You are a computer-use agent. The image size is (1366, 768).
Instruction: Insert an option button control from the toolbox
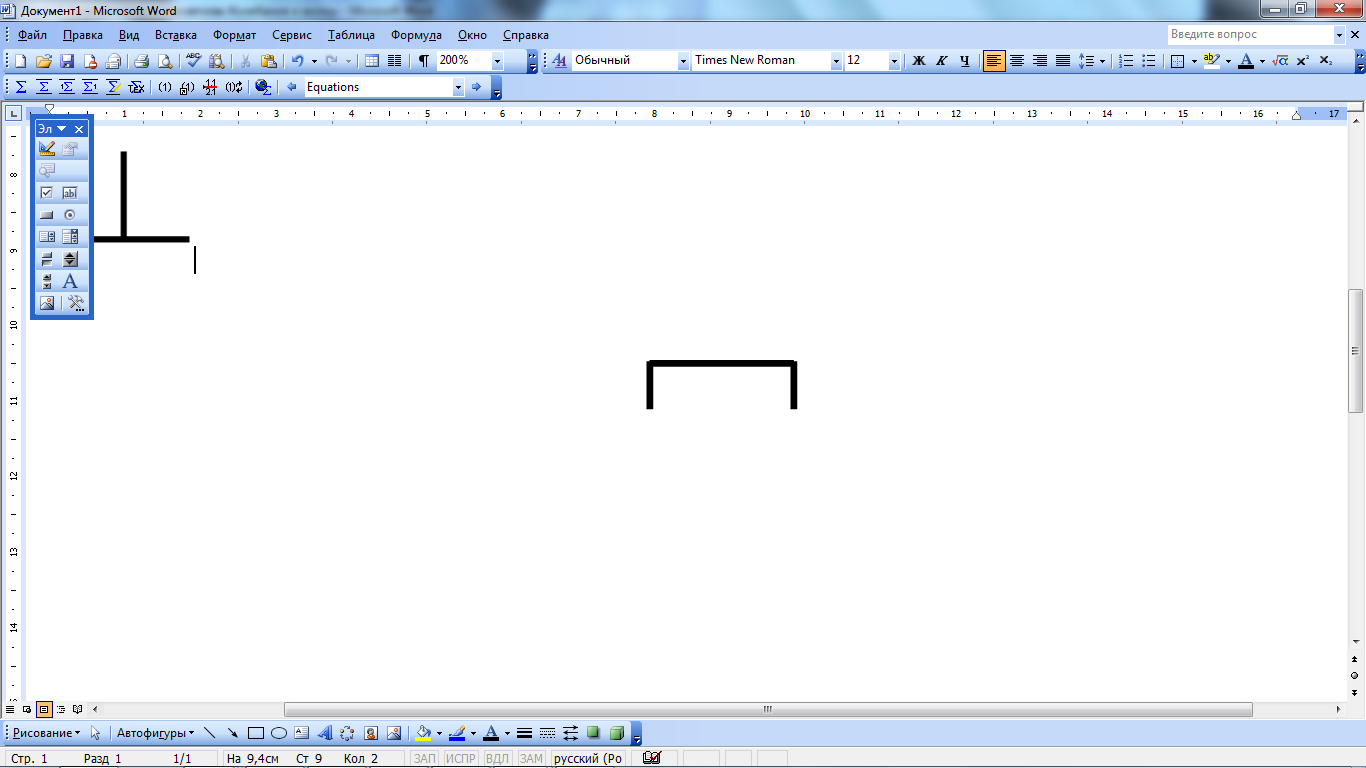[70, 215]
